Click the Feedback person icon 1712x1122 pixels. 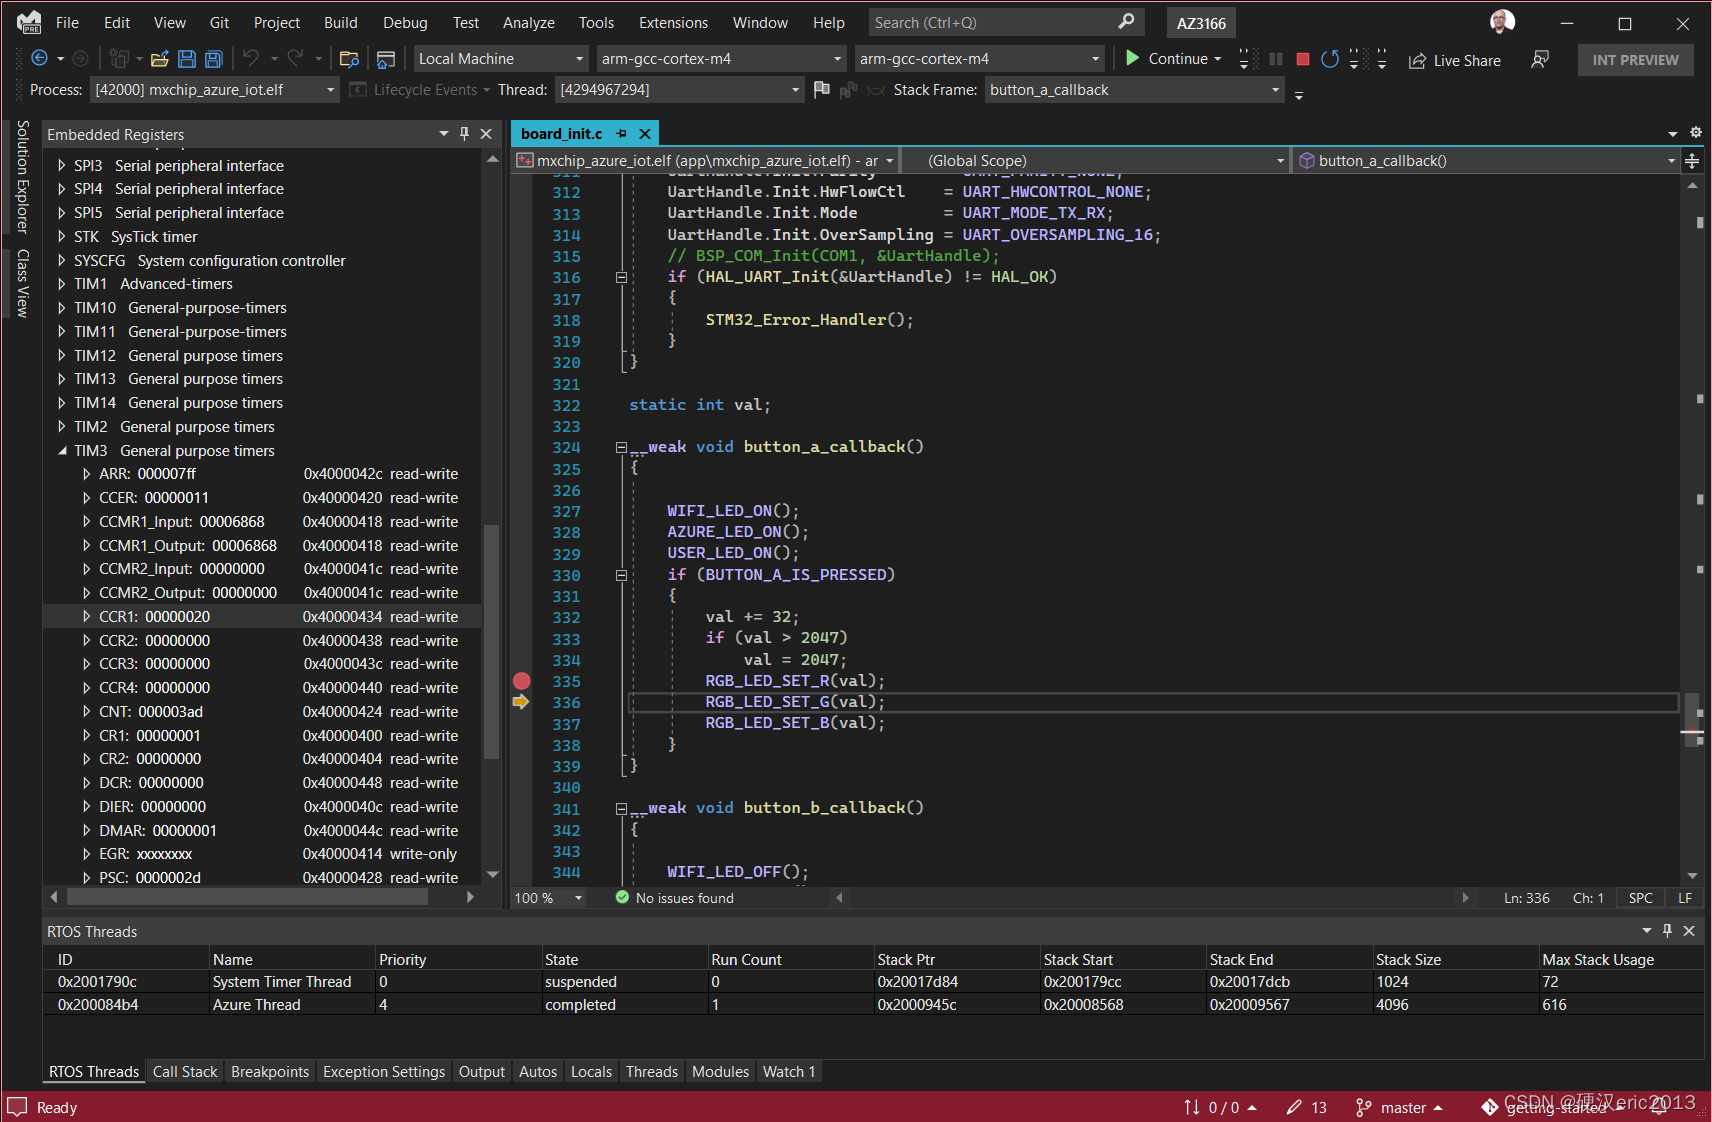pos(1540,59)
